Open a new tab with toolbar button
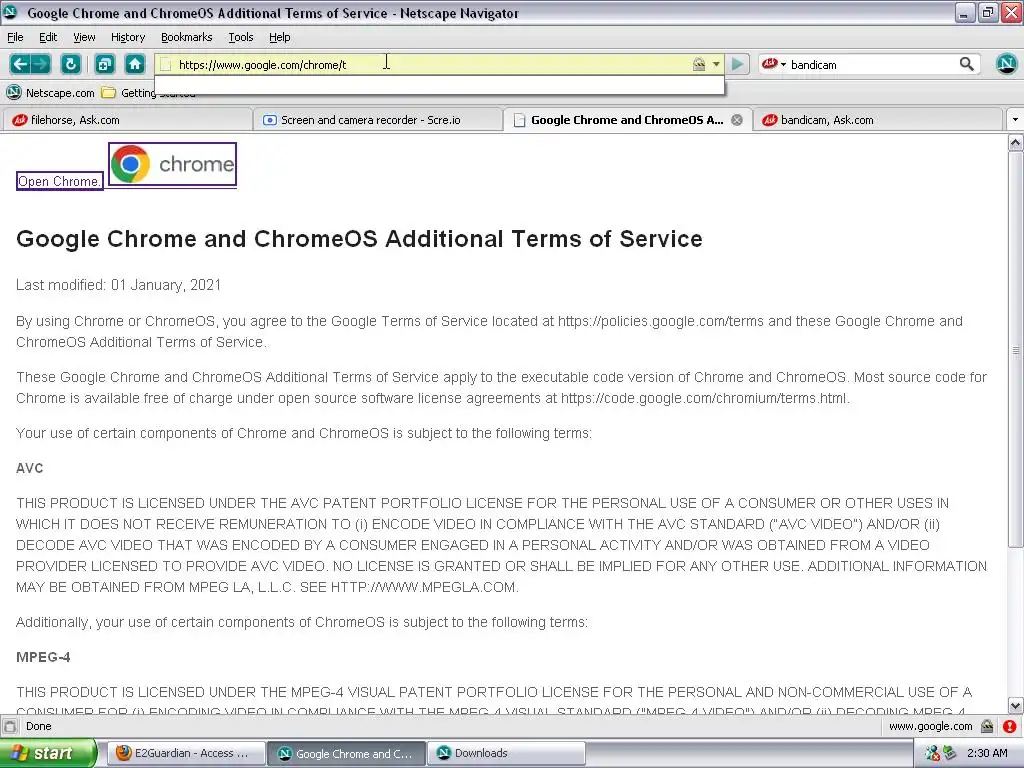This screenshot has width=1024, height=768. tap(104, 64)
